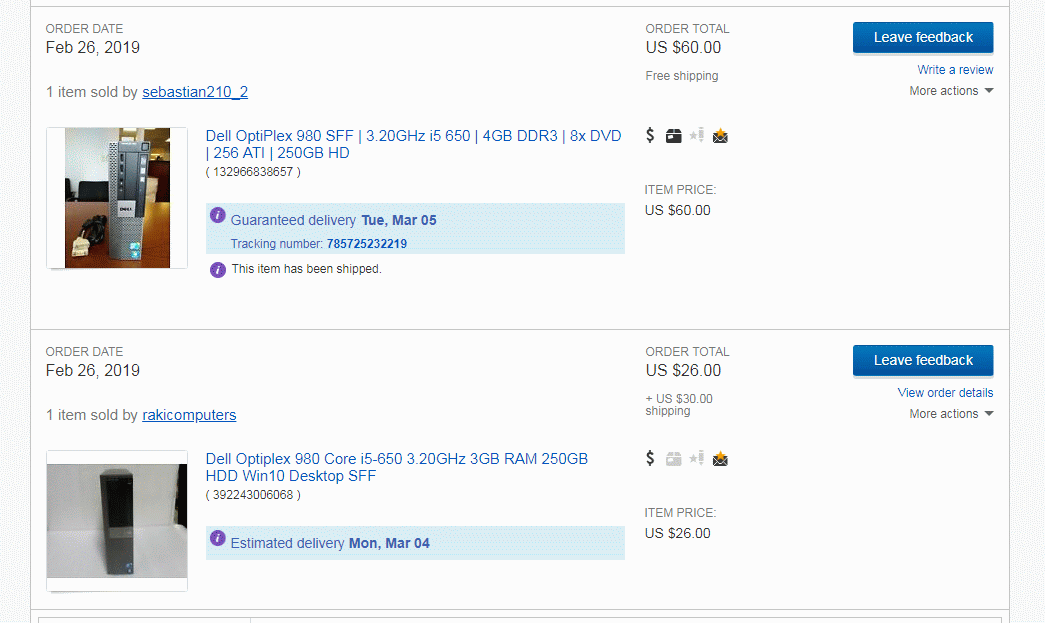Click info icon next to 'This item has been shipped'
Screen dimensions: 1045x623
coord(218,269)
